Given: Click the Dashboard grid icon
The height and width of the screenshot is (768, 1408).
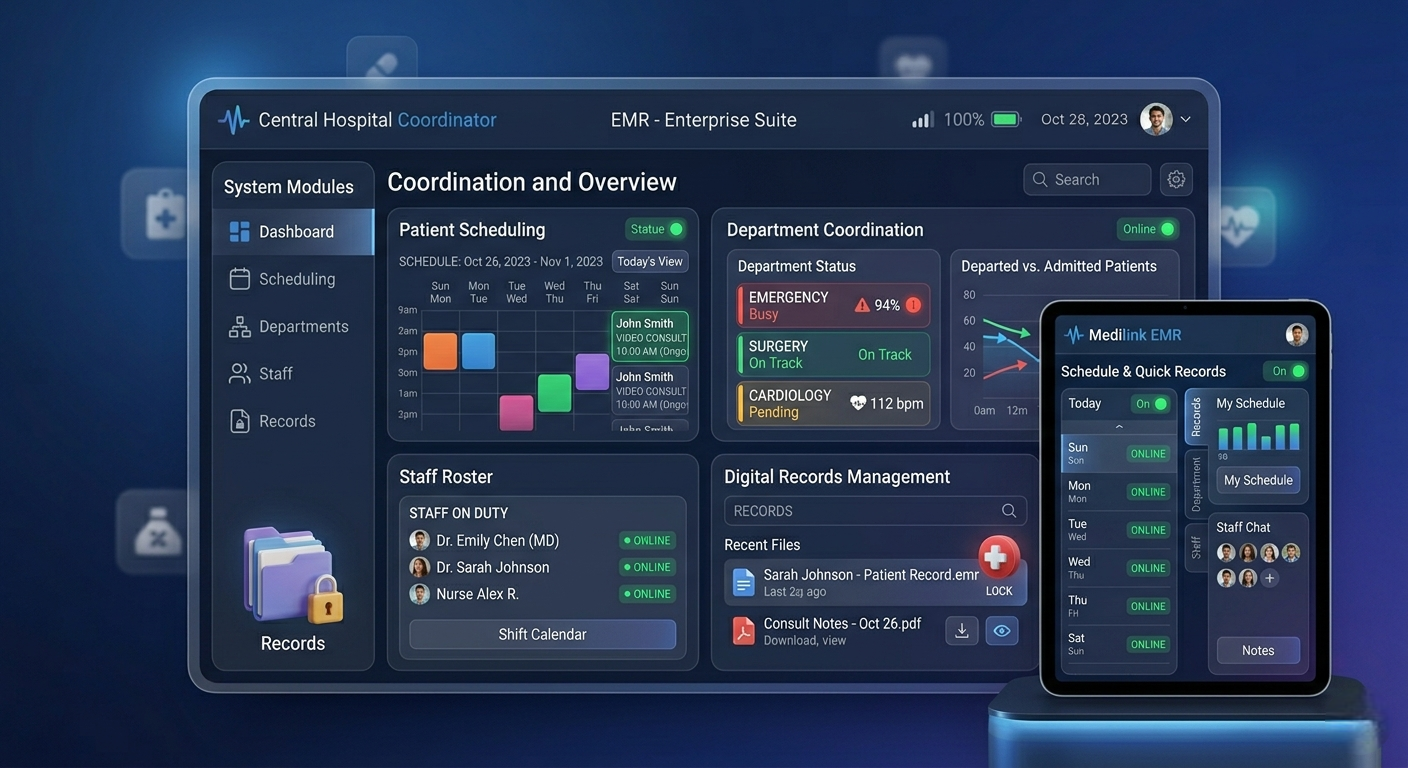Looking at the screenshot, I should pyautogui.click(x=240, y=232).
